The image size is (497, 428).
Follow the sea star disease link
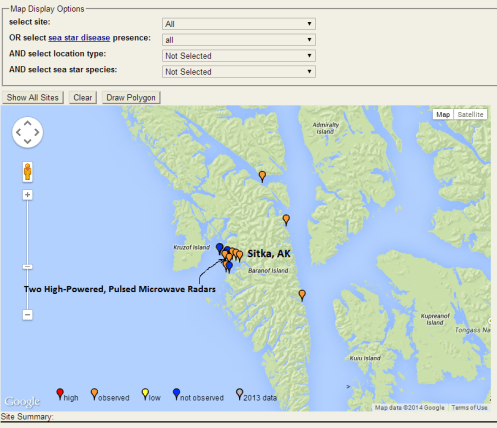79,38
